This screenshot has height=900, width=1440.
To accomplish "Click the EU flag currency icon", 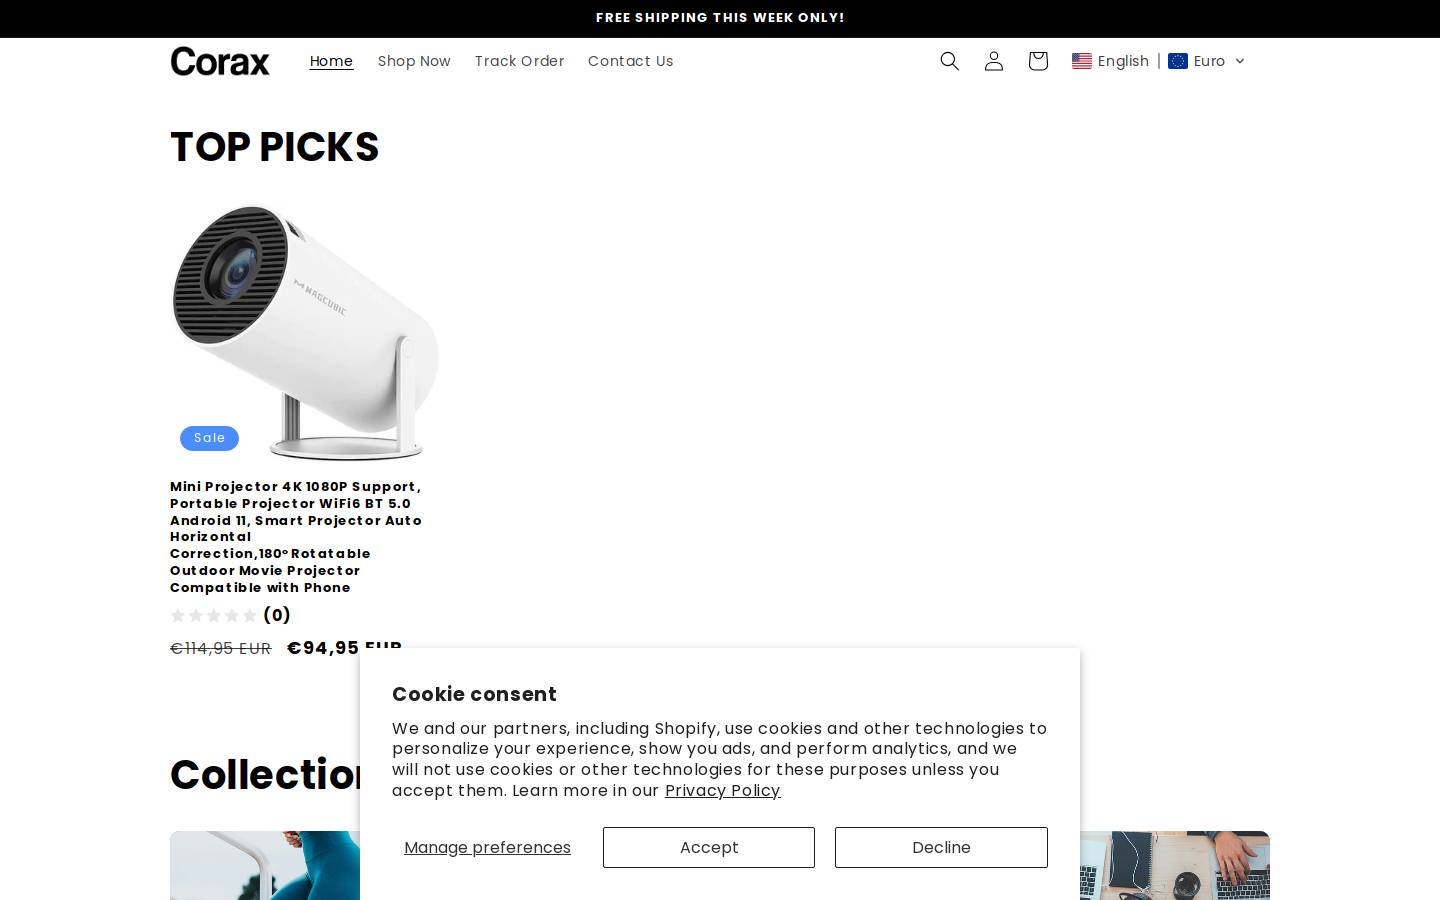I will (1178, 61).
